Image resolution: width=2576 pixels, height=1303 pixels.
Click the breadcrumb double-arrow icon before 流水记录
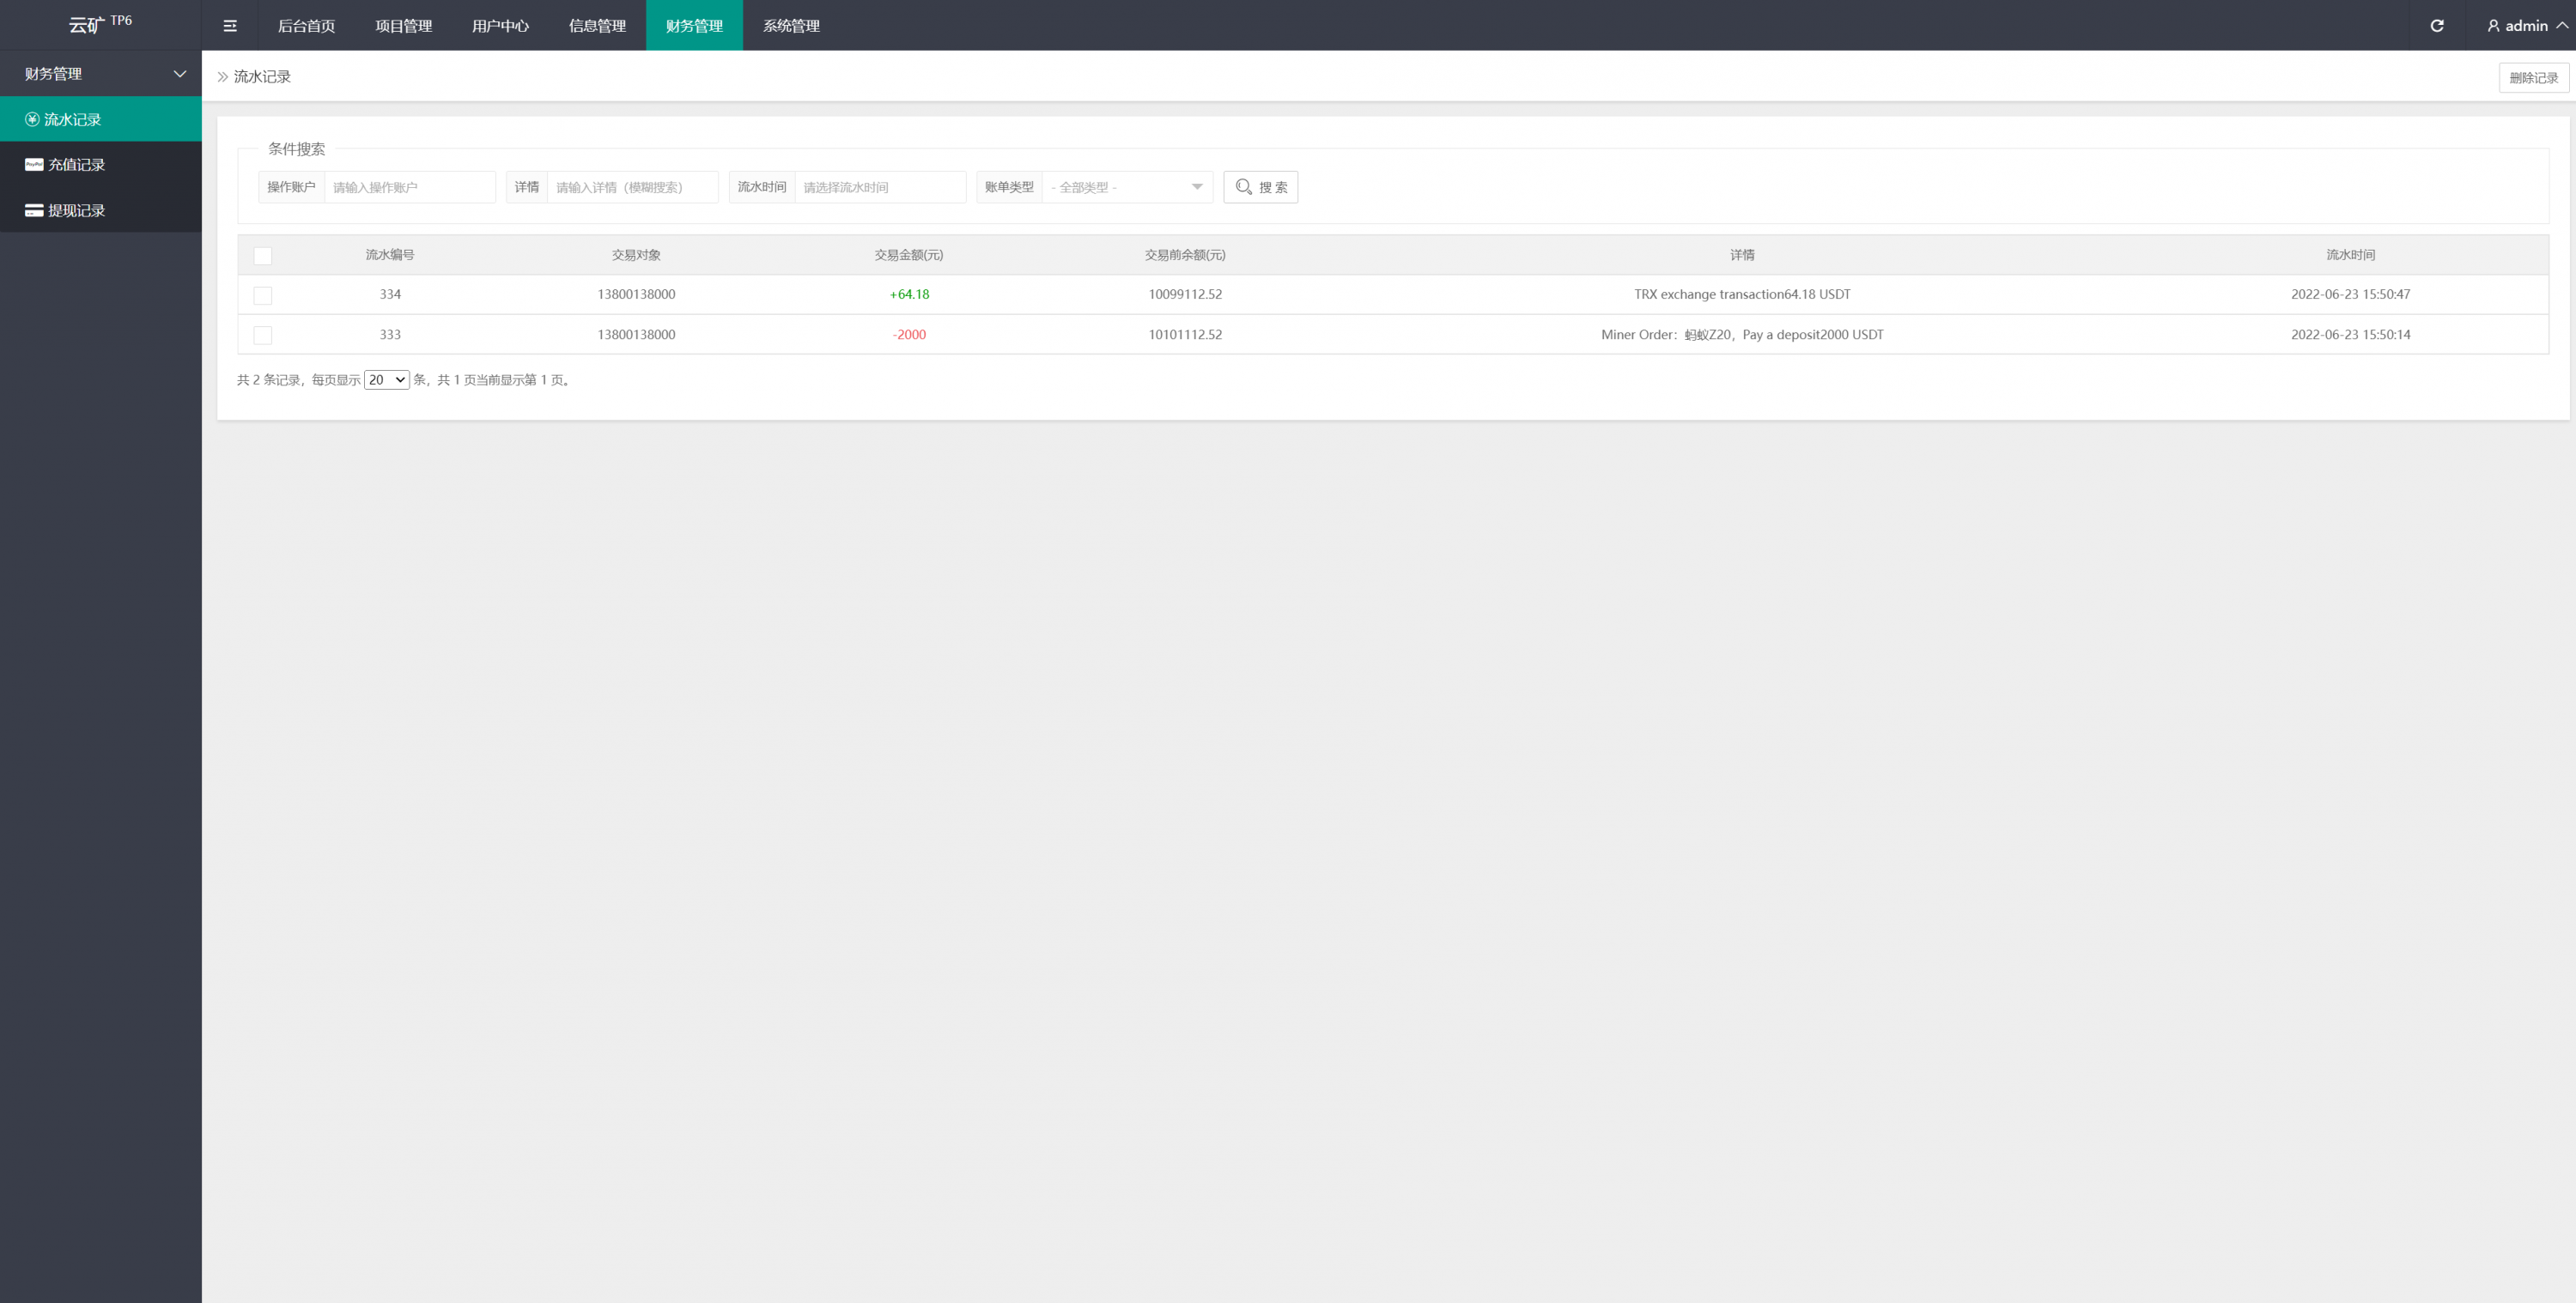[x=223, y=77]
